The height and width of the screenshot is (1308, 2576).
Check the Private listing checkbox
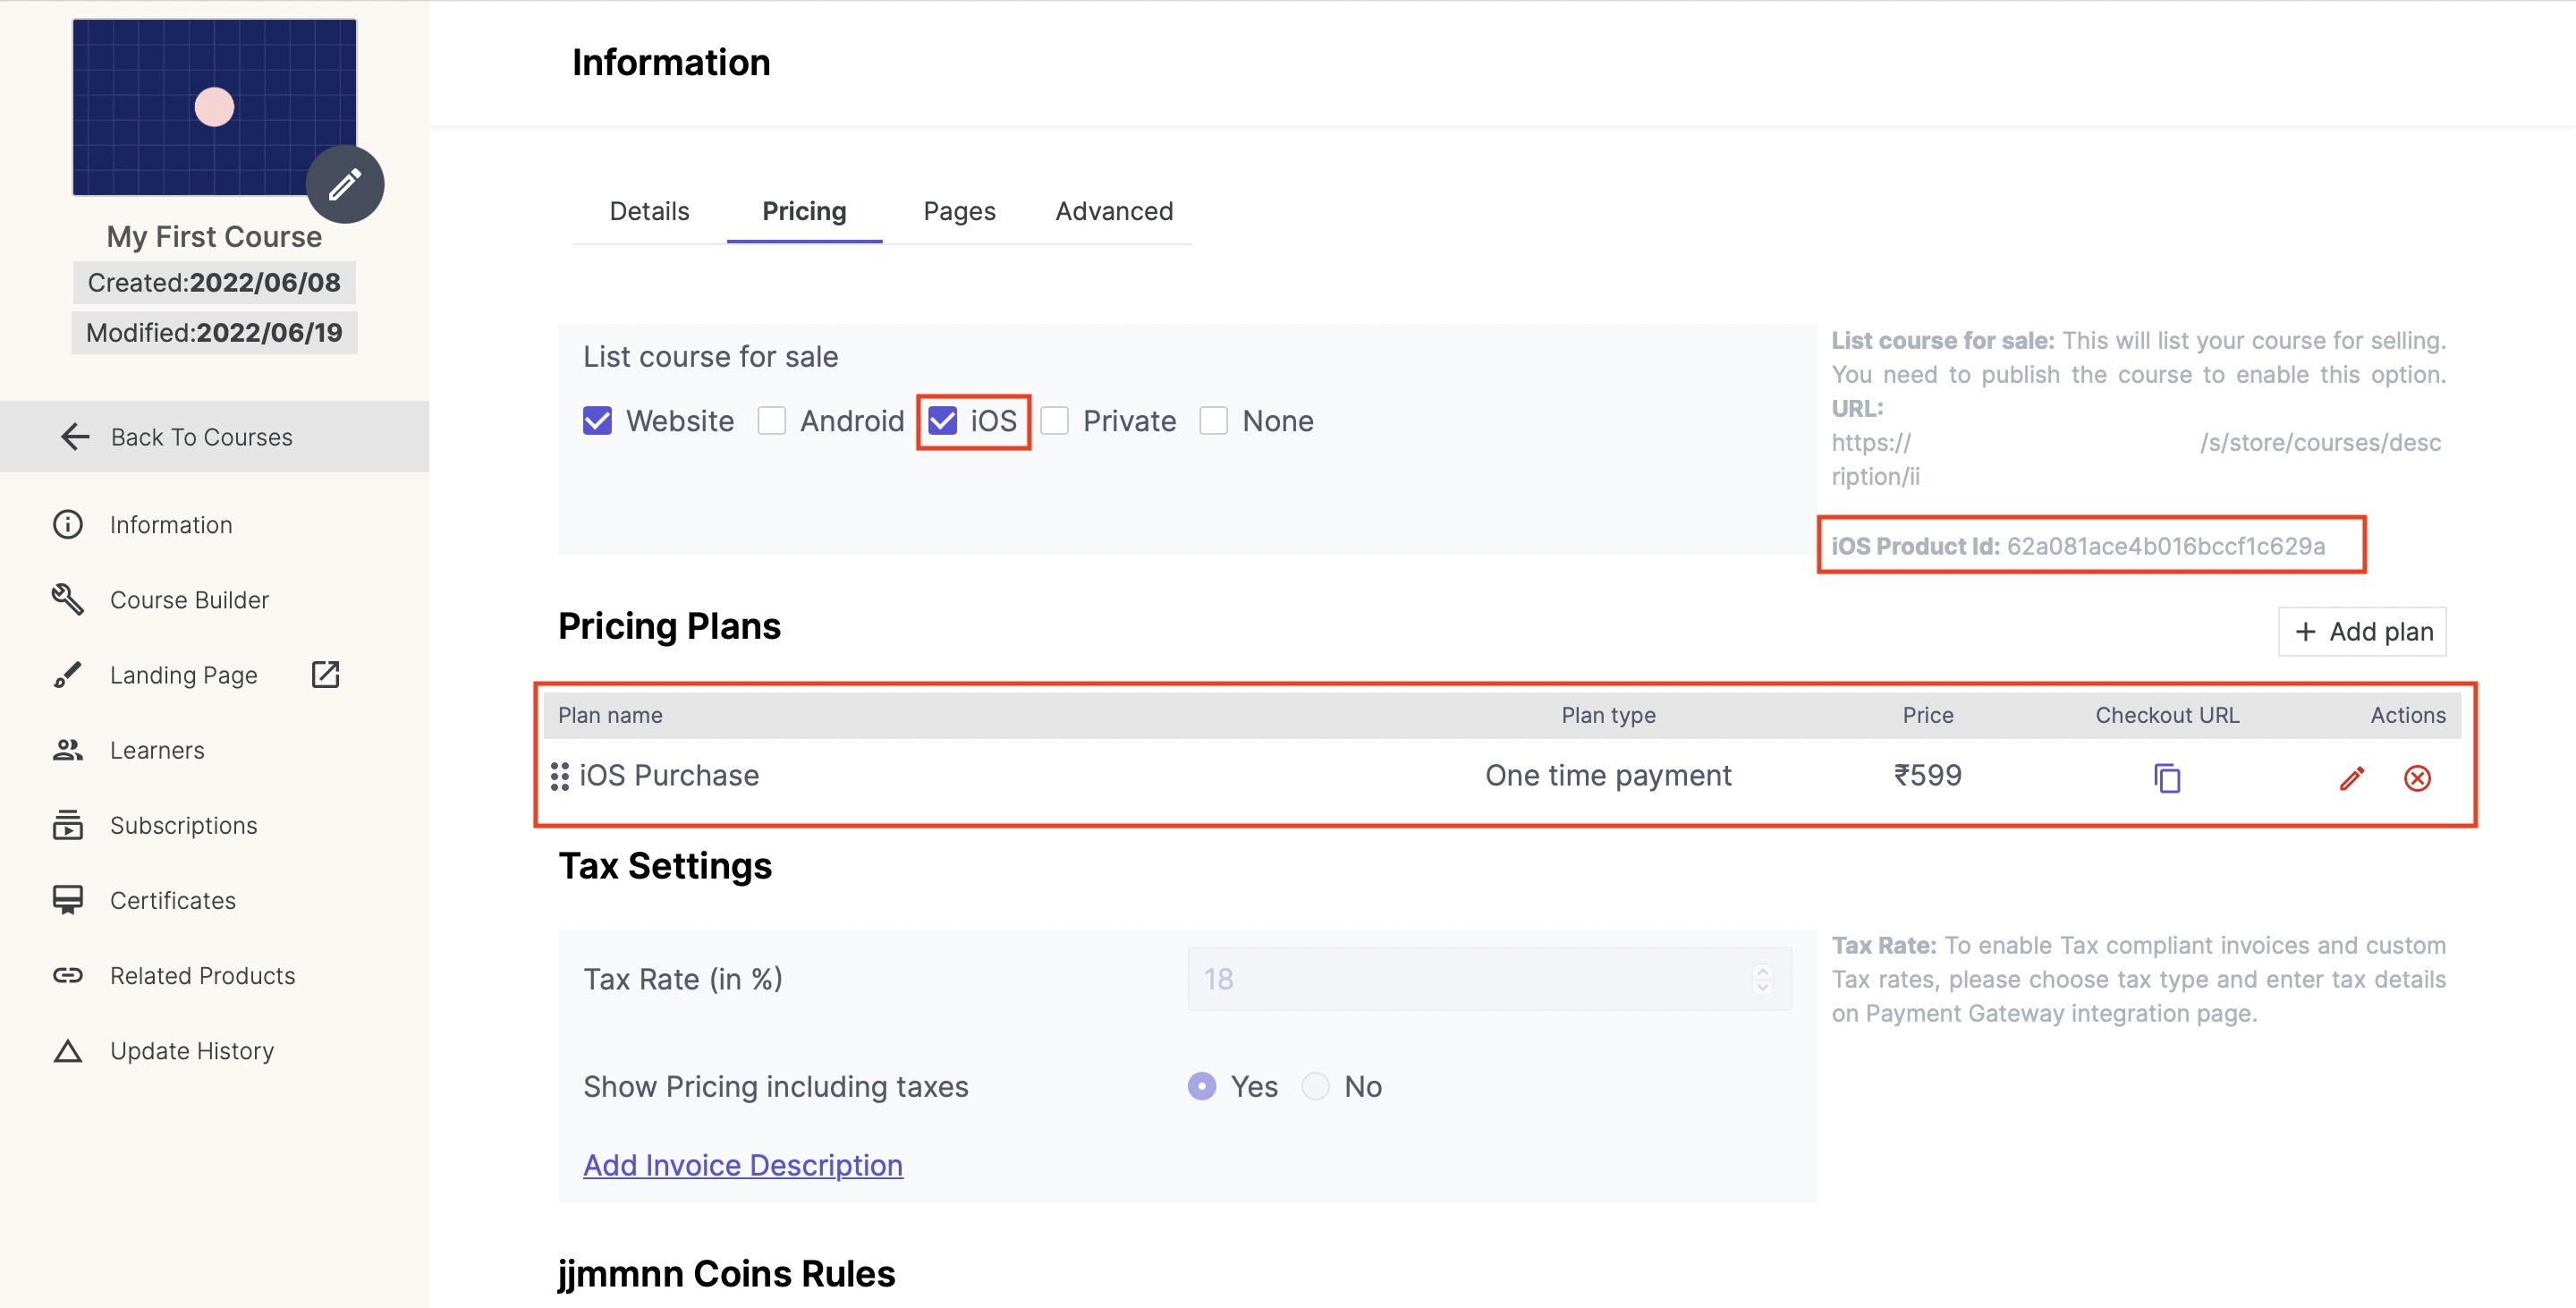tap(1055, 421)
